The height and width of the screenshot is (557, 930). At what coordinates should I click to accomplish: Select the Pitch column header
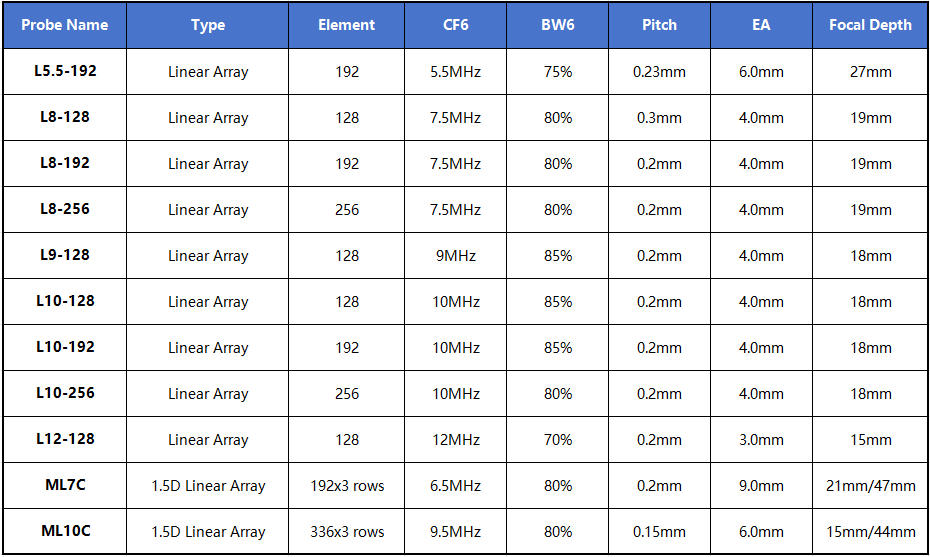tap(659, 25)
